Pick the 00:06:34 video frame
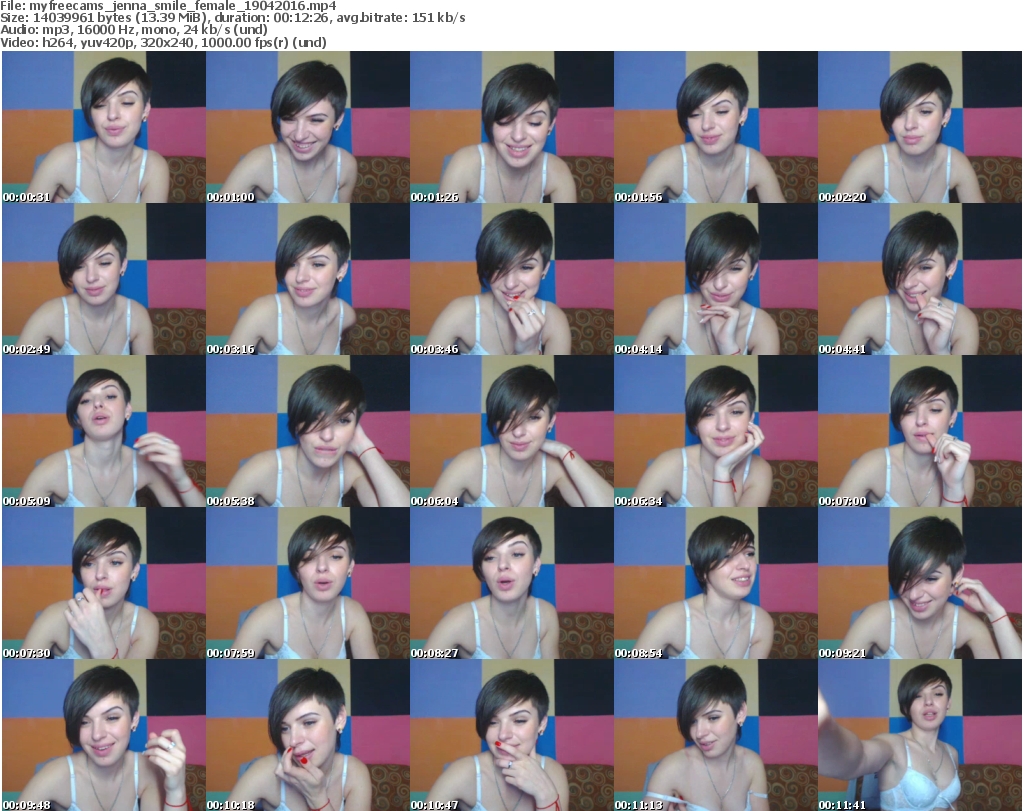Screen dimensions: 1024x811 (716, 432)
